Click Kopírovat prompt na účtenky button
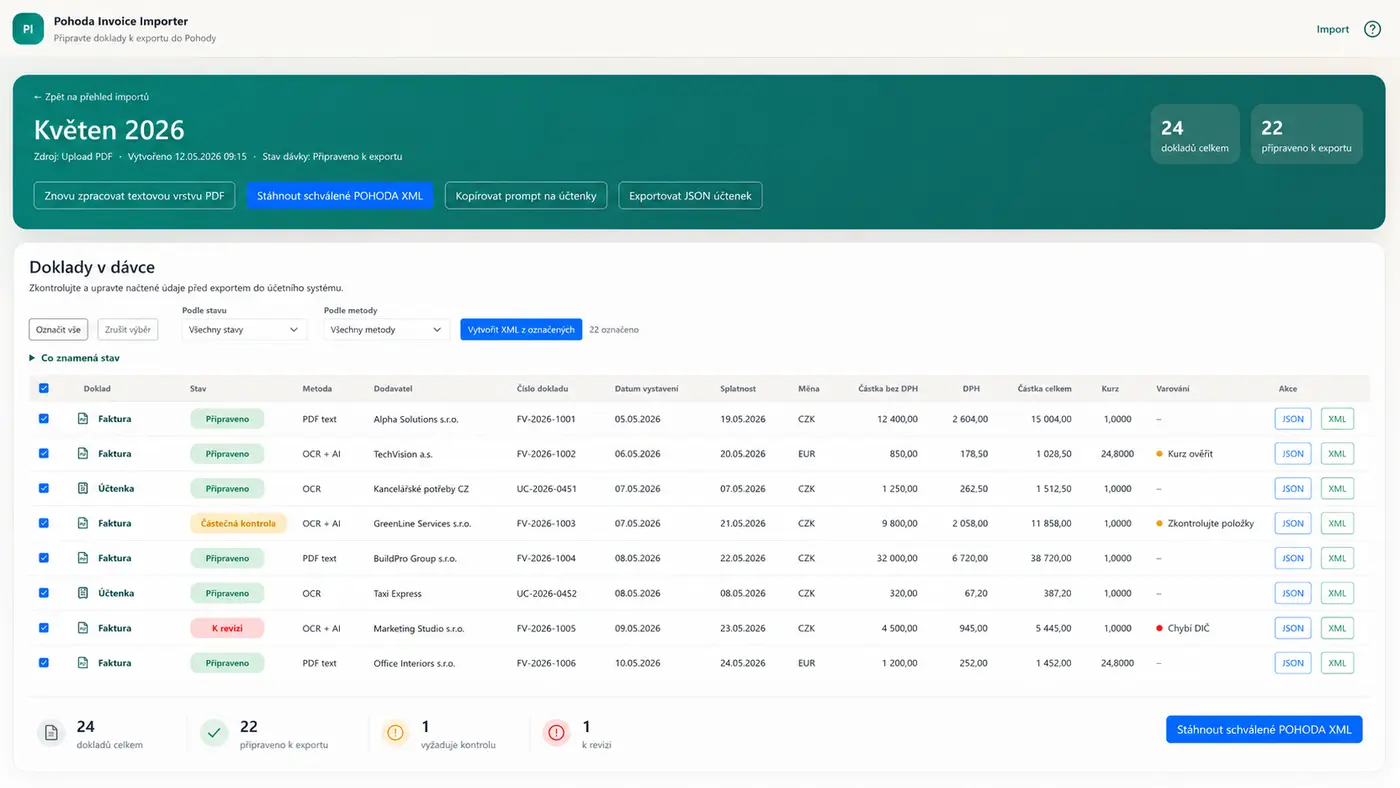The image size is (1400, 788). 526,196
